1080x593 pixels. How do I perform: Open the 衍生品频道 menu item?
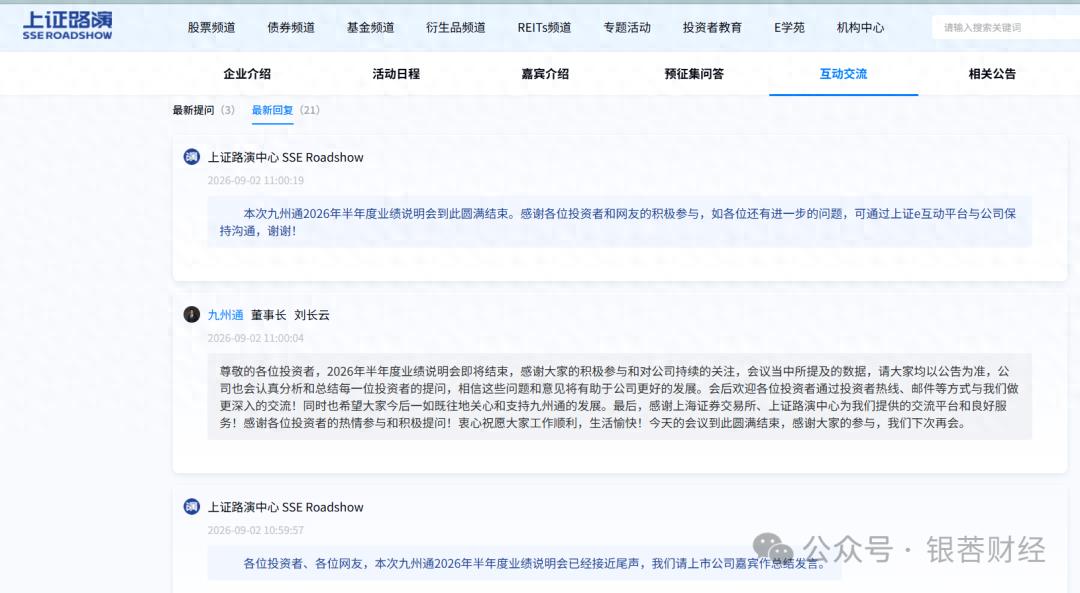[456, 28]
